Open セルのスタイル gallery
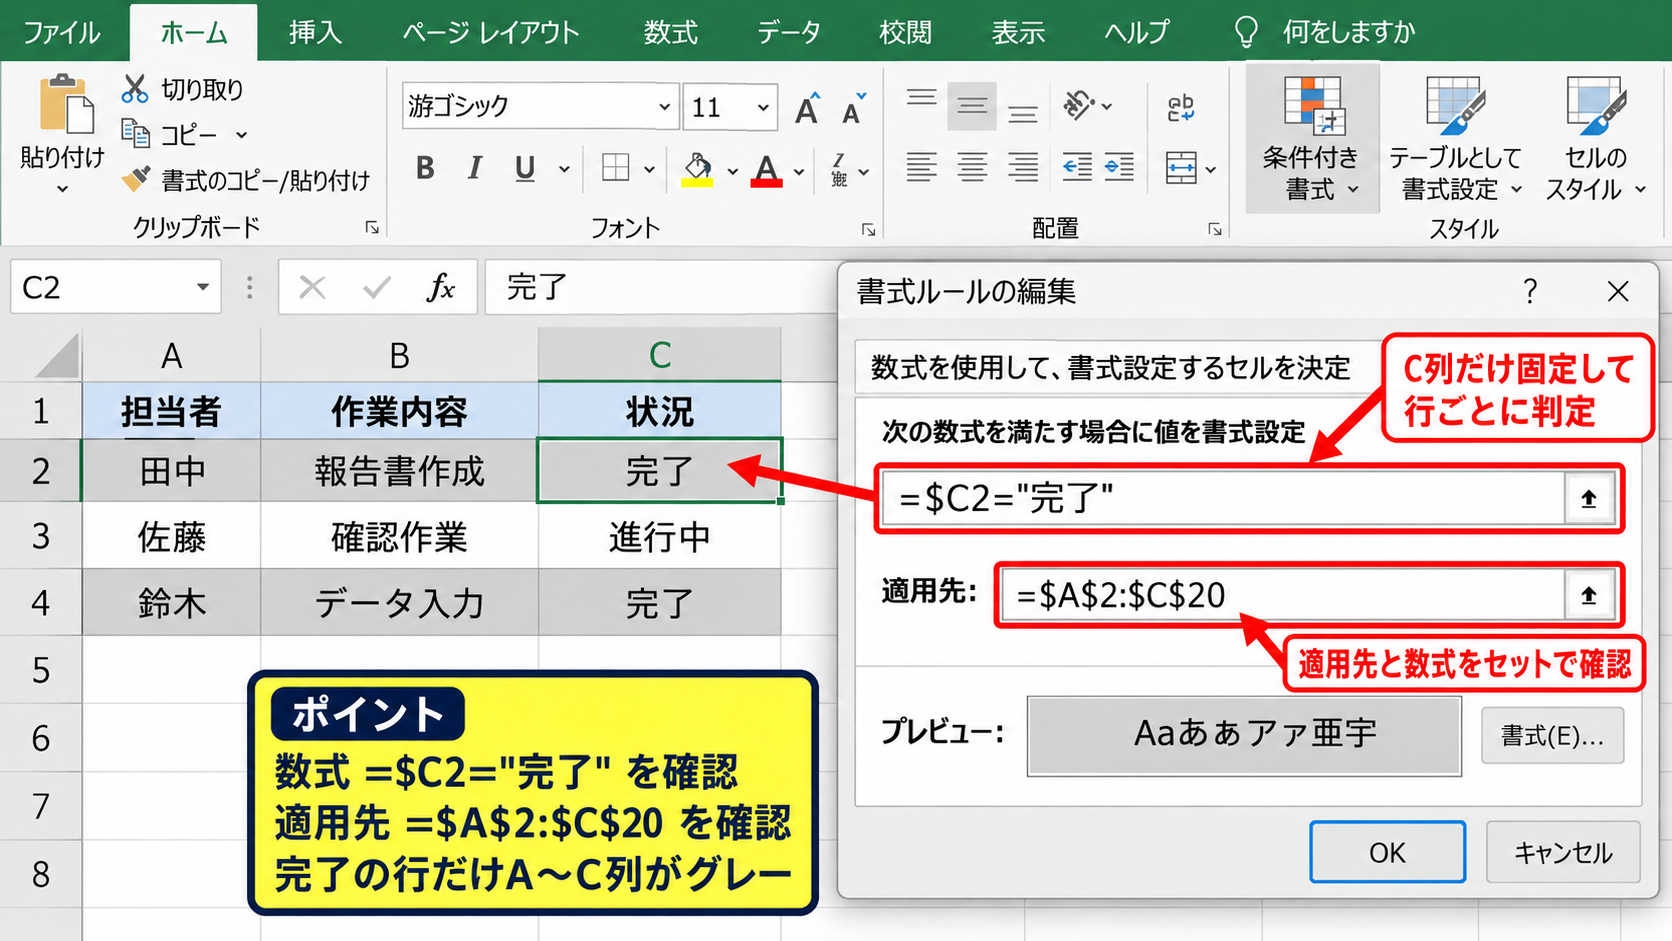 (1596, 138)
